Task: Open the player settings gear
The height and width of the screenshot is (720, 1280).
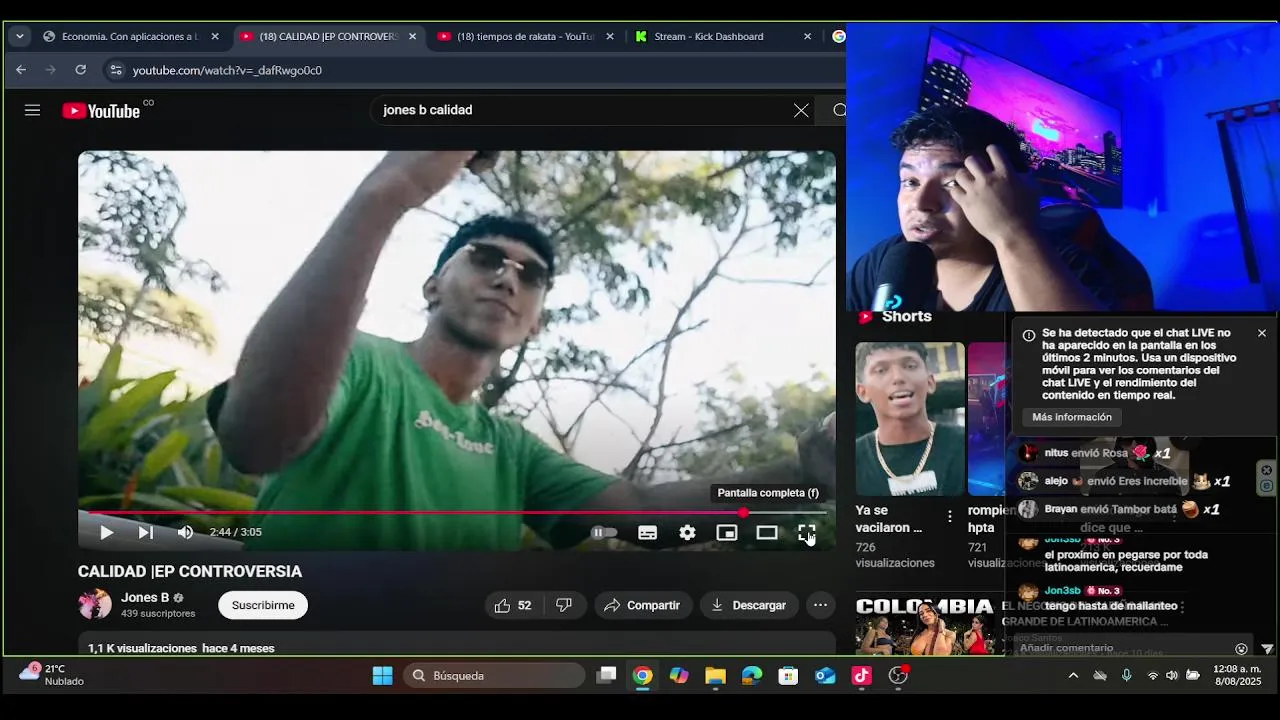Action: pos(687,533)
